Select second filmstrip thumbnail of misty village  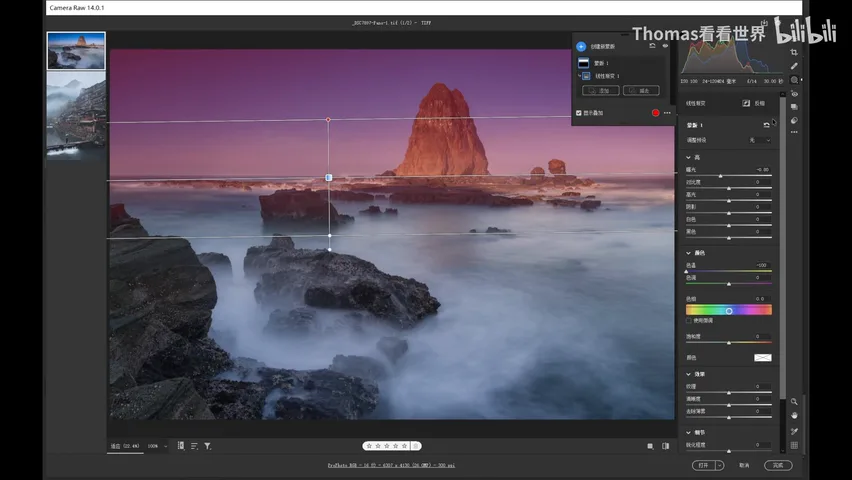(76, 115)
